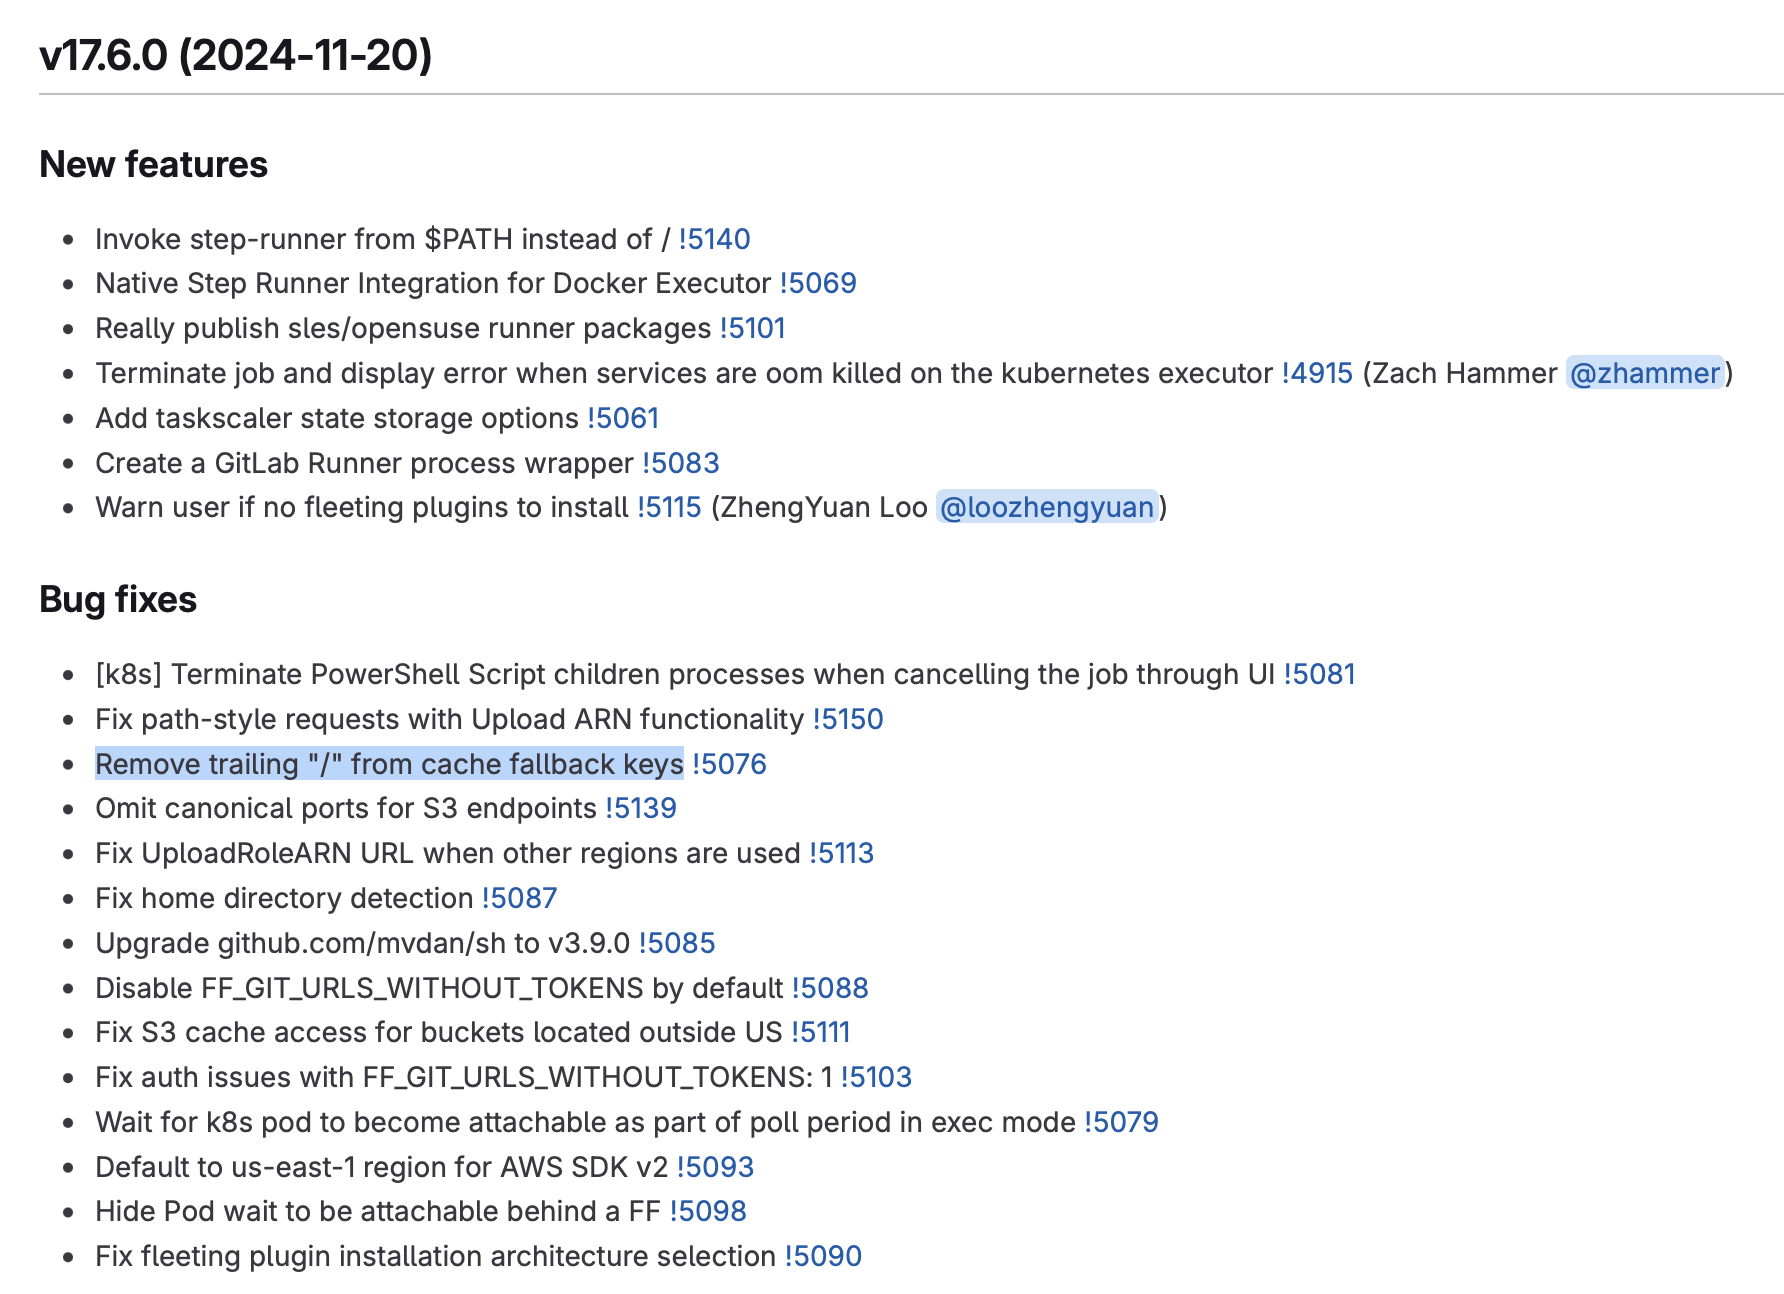Click !5093 AWS SDK region link
The image size is (1784, 1294).
point(714,1167)
